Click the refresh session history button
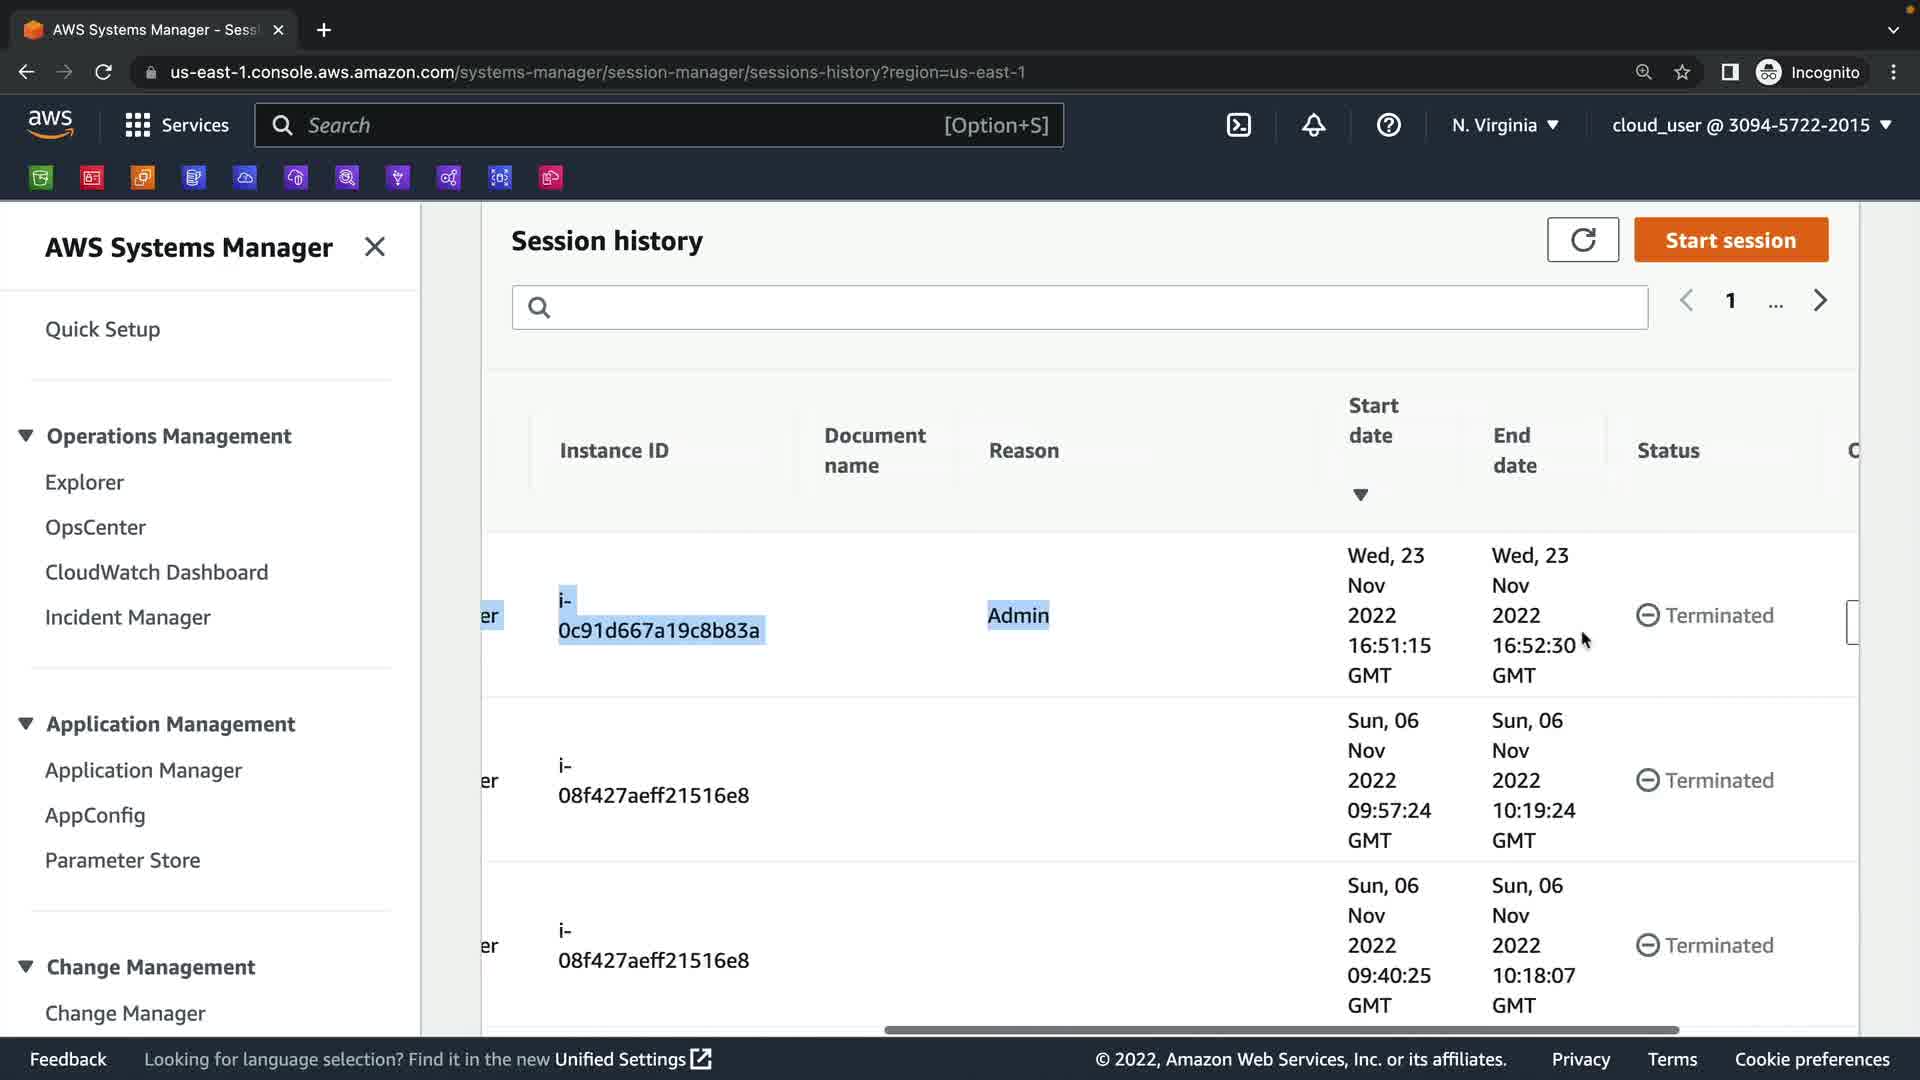The height and width of the screenshot is (1080, 1920). pos(1582,240)
